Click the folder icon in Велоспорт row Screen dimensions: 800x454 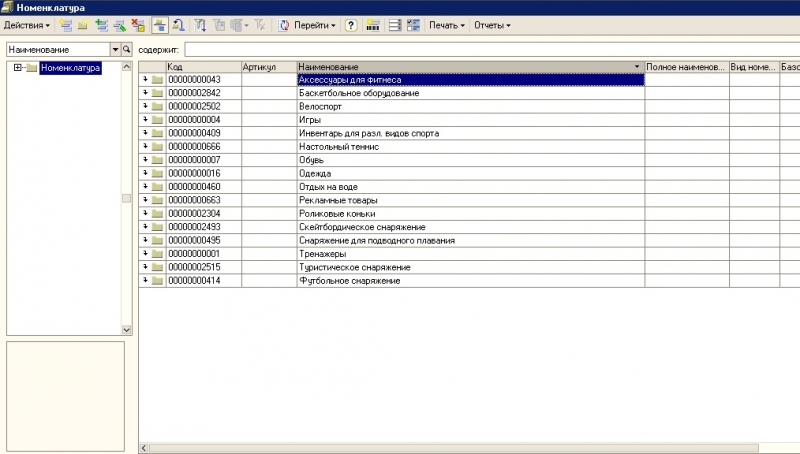coord(157,107)
